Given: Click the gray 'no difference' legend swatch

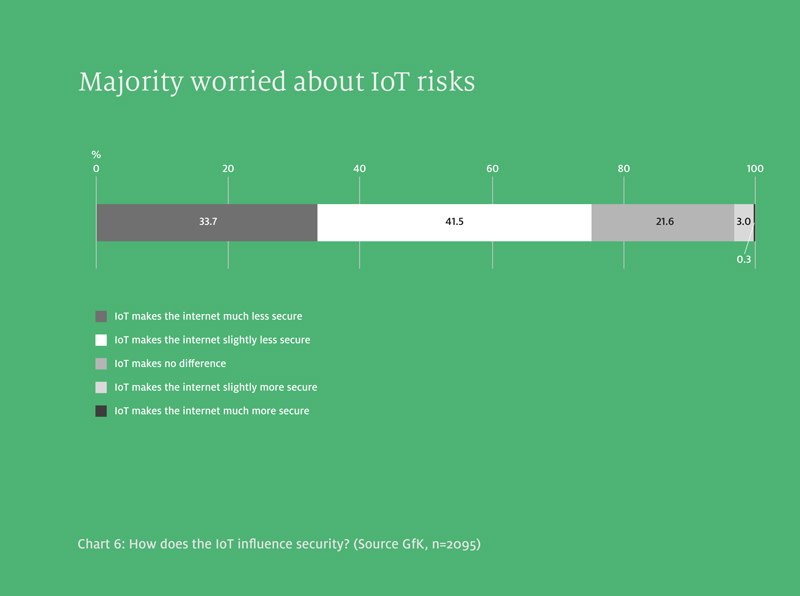Looking at the screenshot, I should [101, 364].
